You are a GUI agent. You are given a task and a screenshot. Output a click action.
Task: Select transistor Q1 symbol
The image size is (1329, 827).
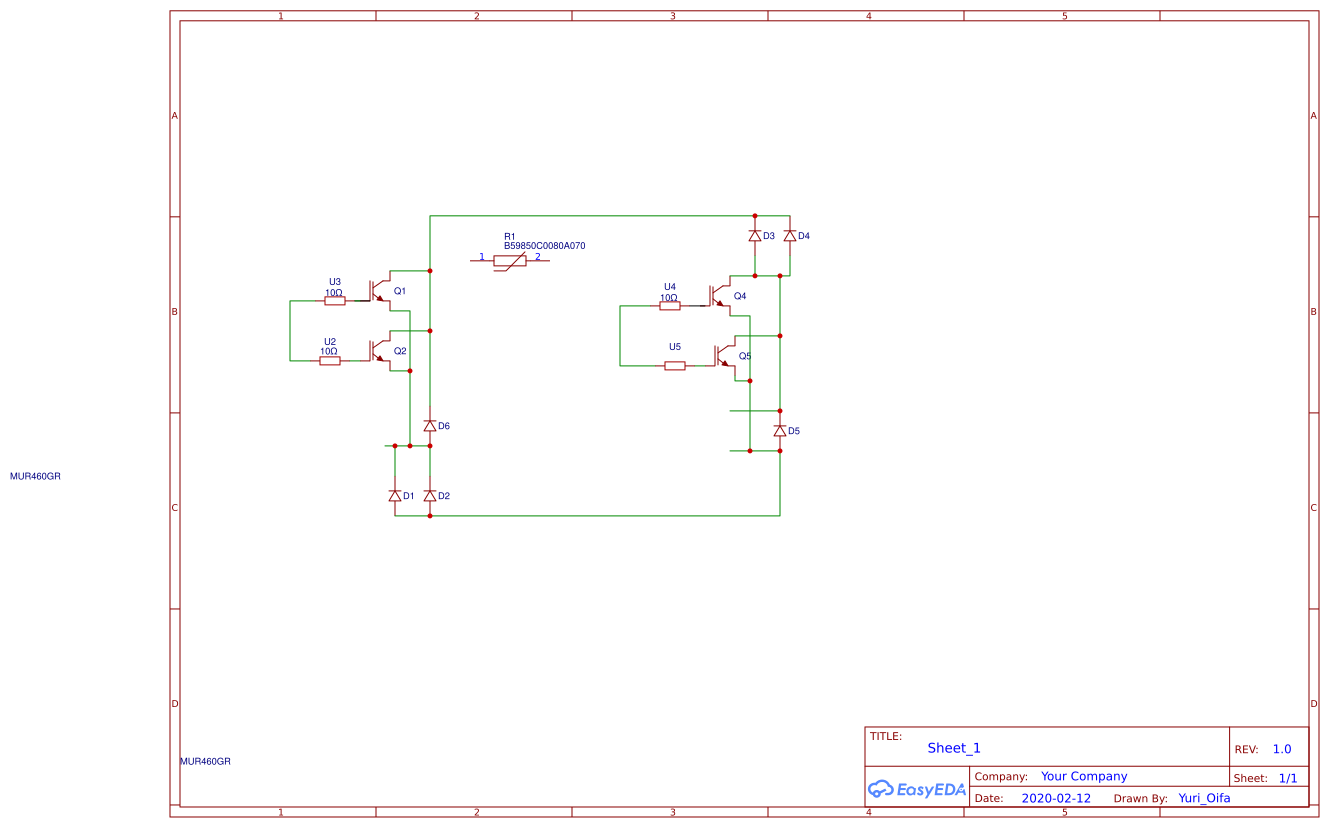click(378, 291)
